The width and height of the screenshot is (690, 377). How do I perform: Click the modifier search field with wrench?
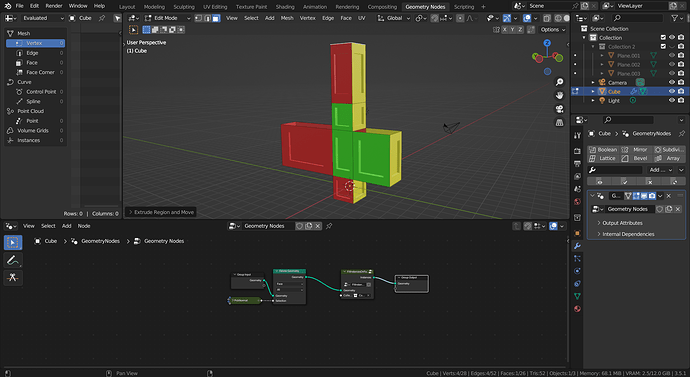coord(615,170)
